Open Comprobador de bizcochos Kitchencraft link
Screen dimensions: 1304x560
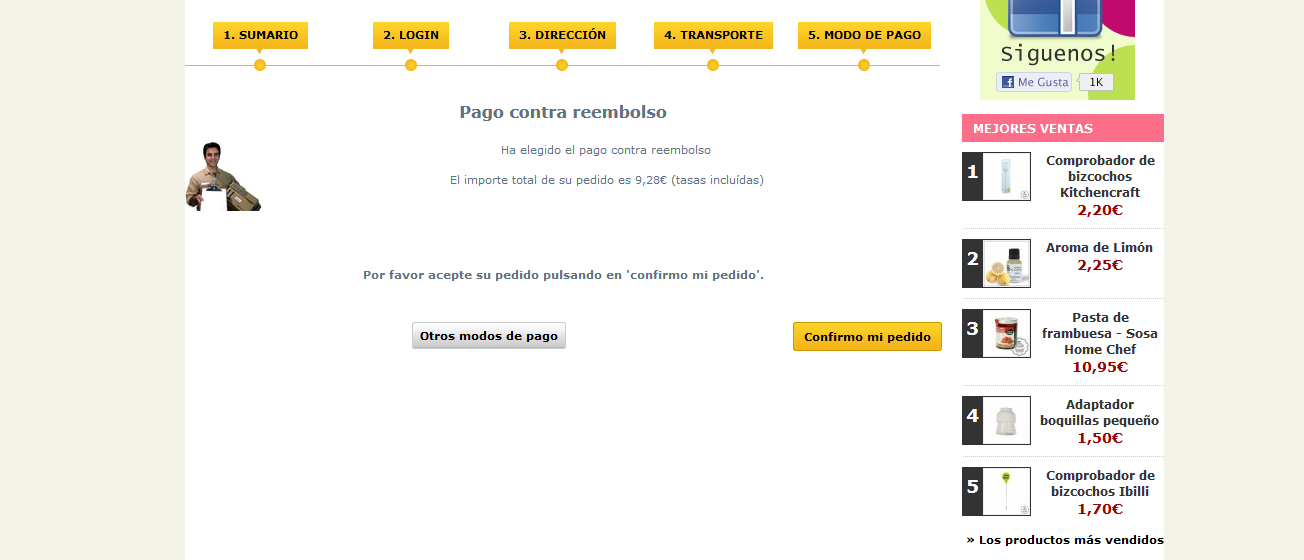pos(1100,176)
